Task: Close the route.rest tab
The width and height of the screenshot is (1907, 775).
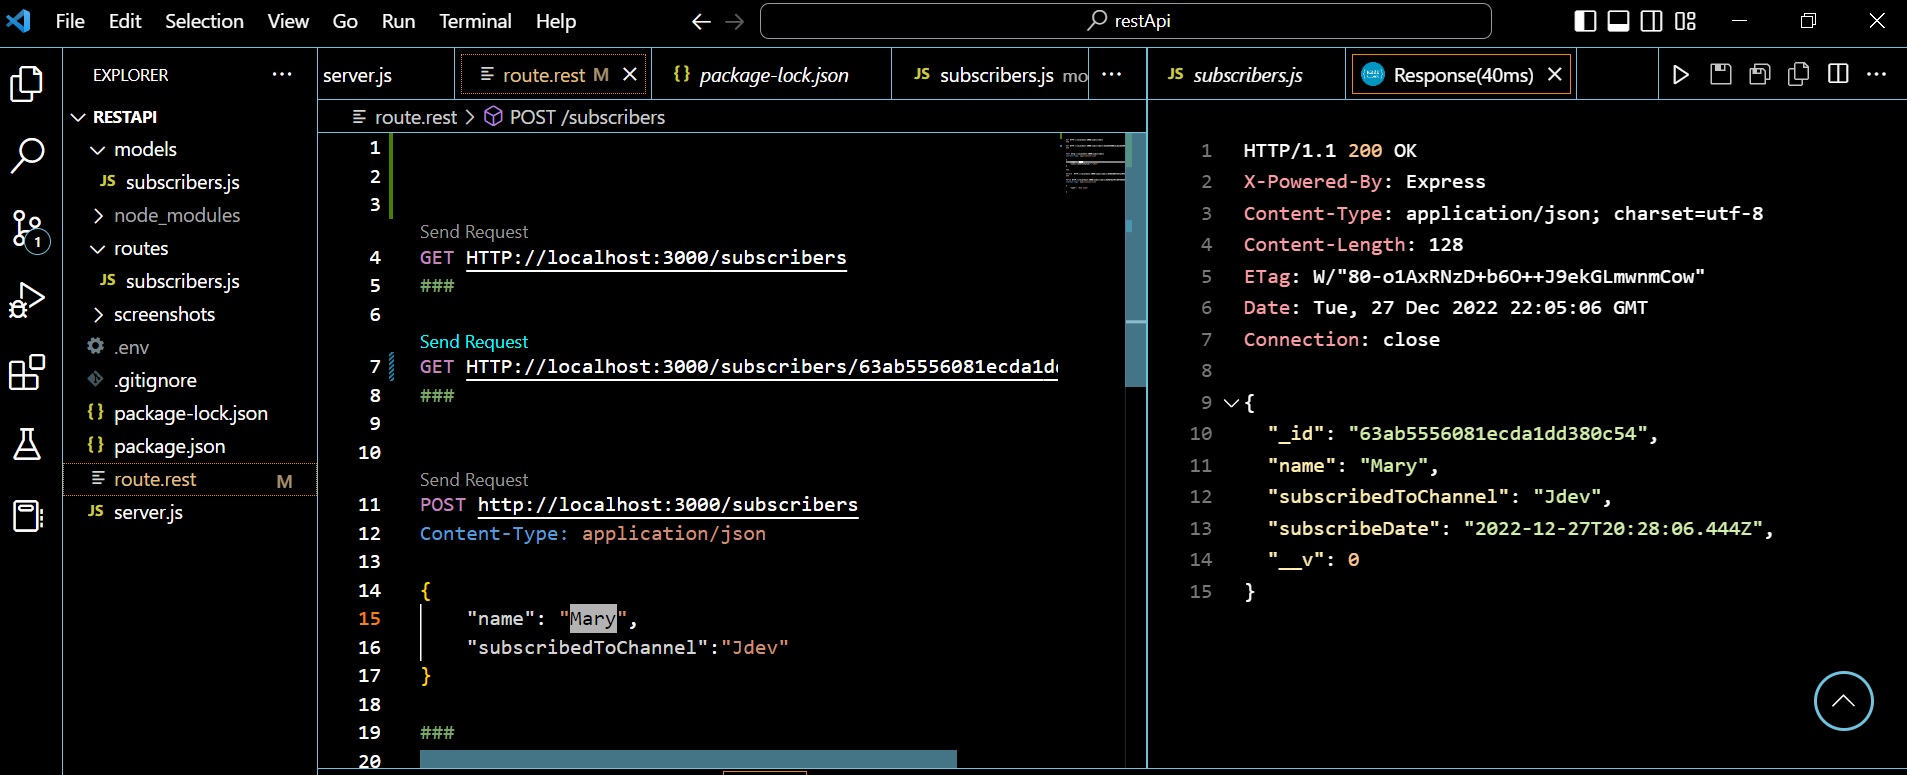Action: click(630, 74)
